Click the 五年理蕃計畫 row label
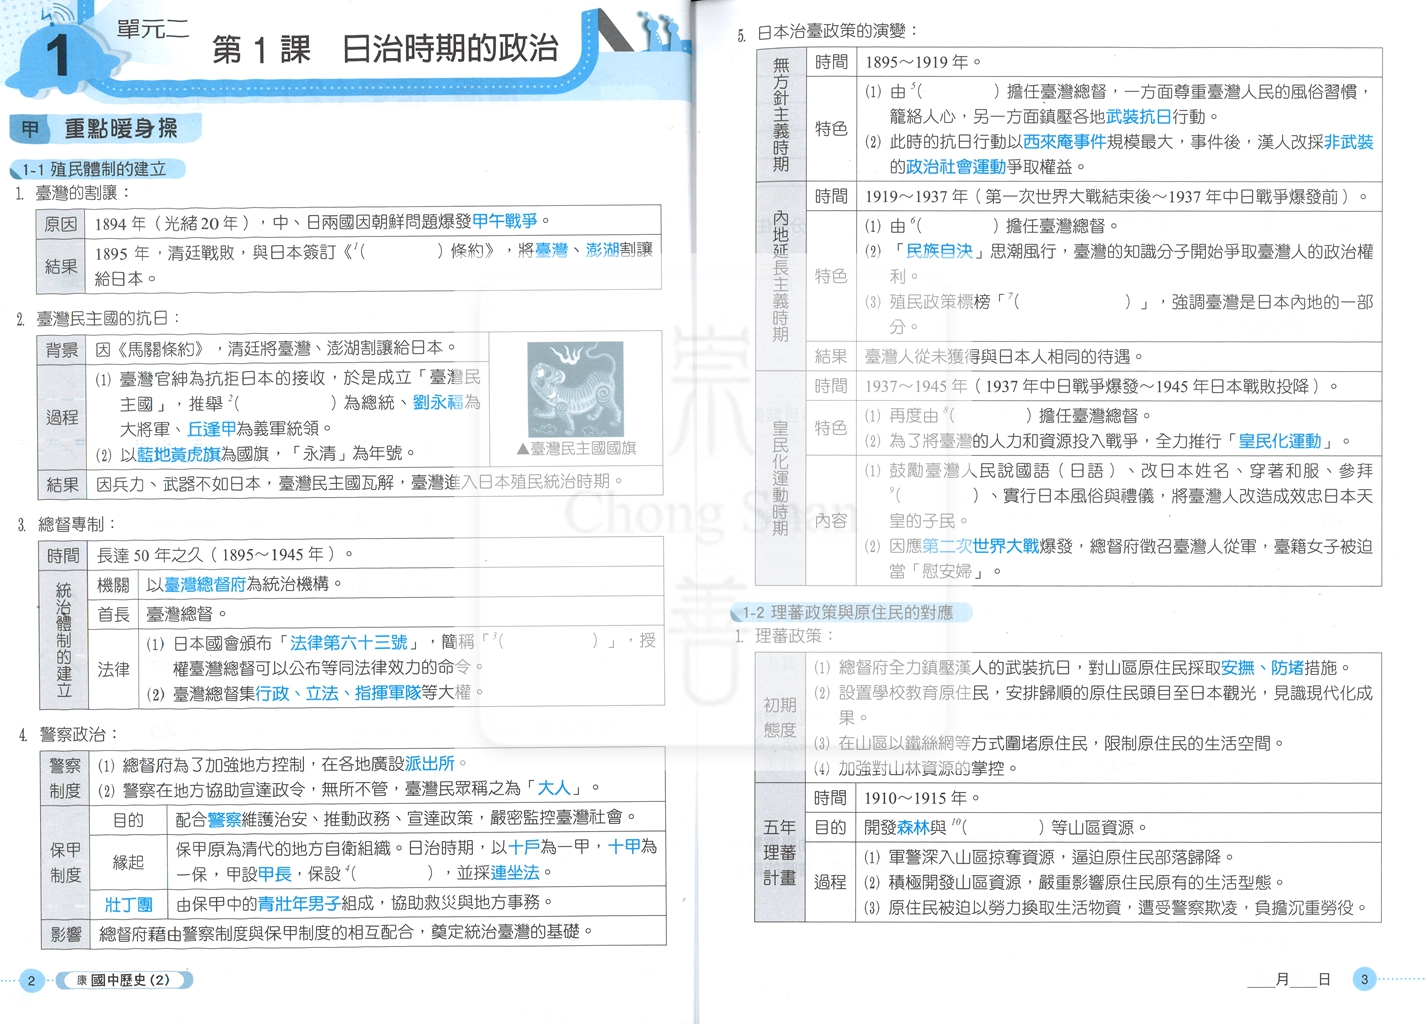The image size is (1426, 1024). click(780, 853)
